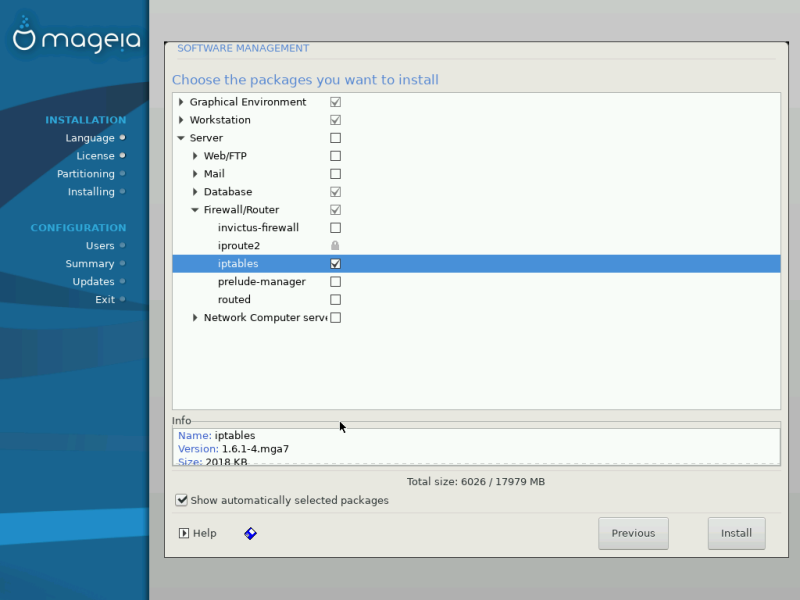The image size is (800, 600).
Task: Select the Graphical Environment row label
Action: [x=248, y=102]
